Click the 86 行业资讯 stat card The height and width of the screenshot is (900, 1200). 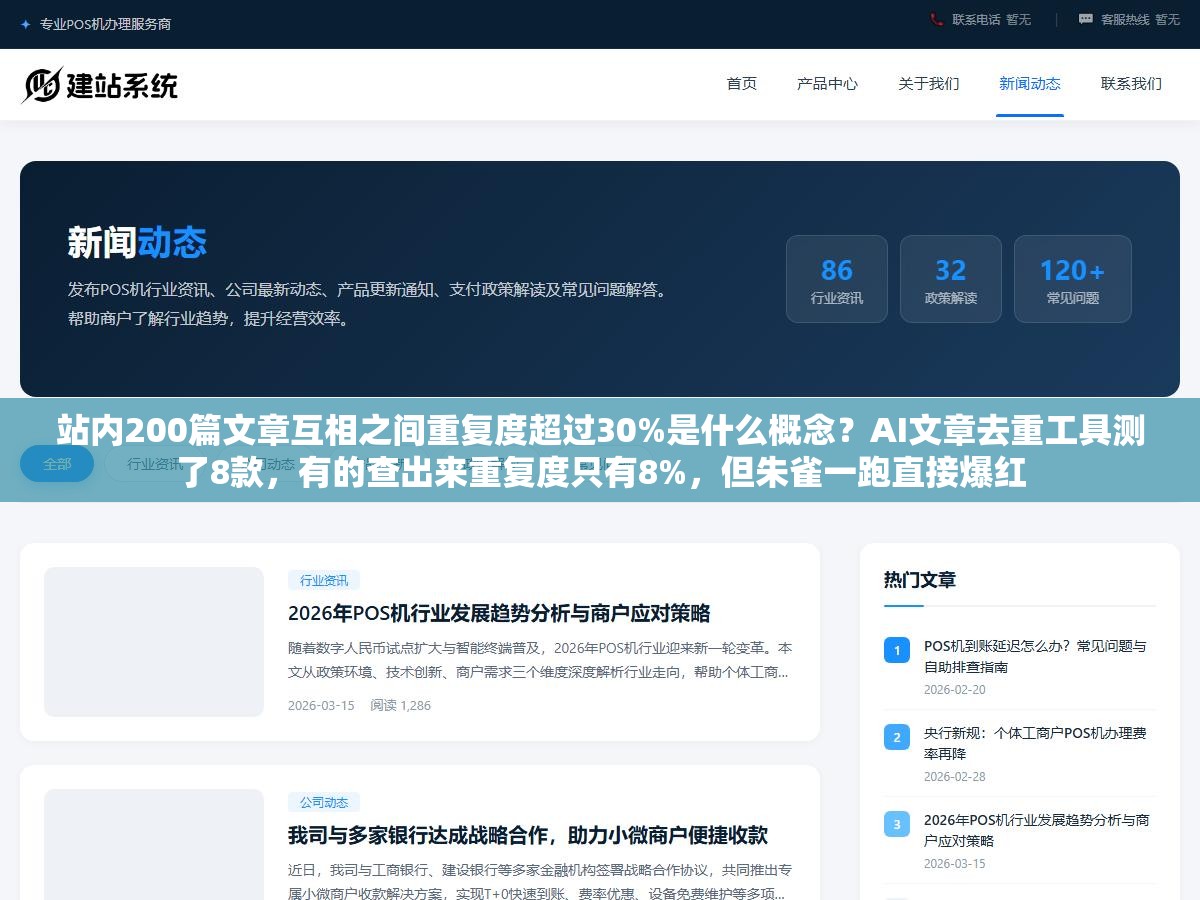(837, 279)
